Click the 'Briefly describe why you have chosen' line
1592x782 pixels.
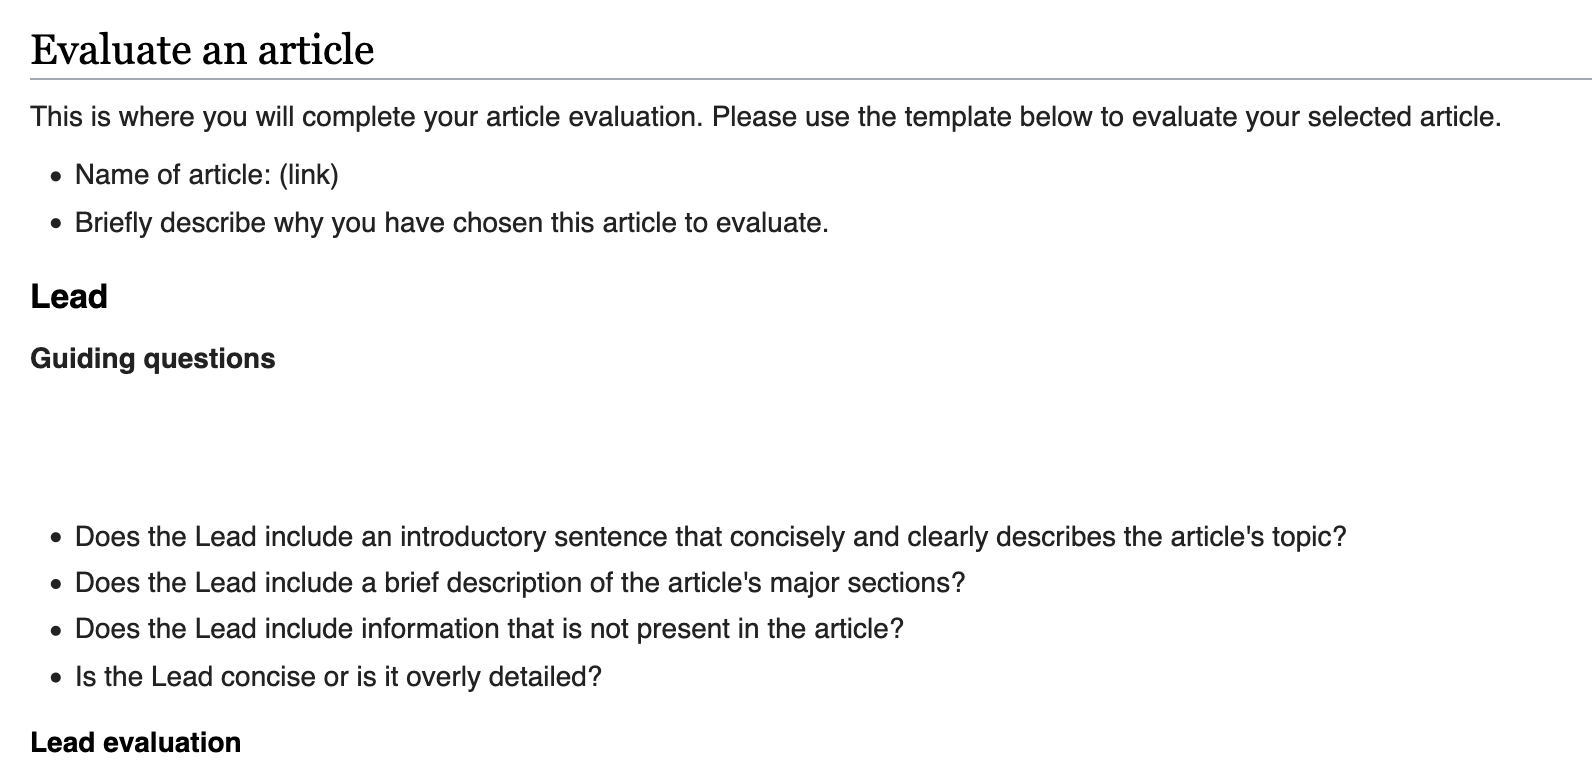point(452,222)
